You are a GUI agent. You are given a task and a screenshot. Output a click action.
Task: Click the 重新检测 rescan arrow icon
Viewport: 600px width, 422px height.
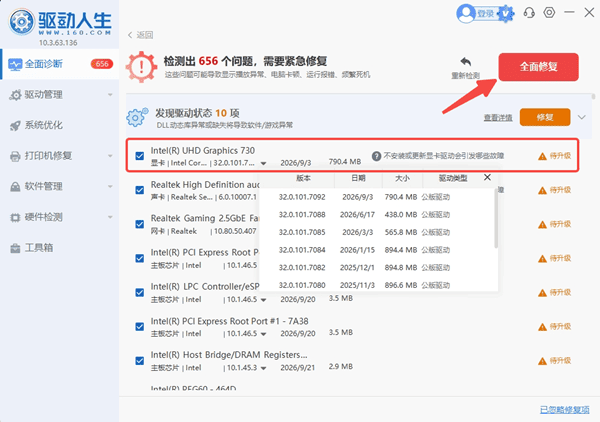[466, 62]
